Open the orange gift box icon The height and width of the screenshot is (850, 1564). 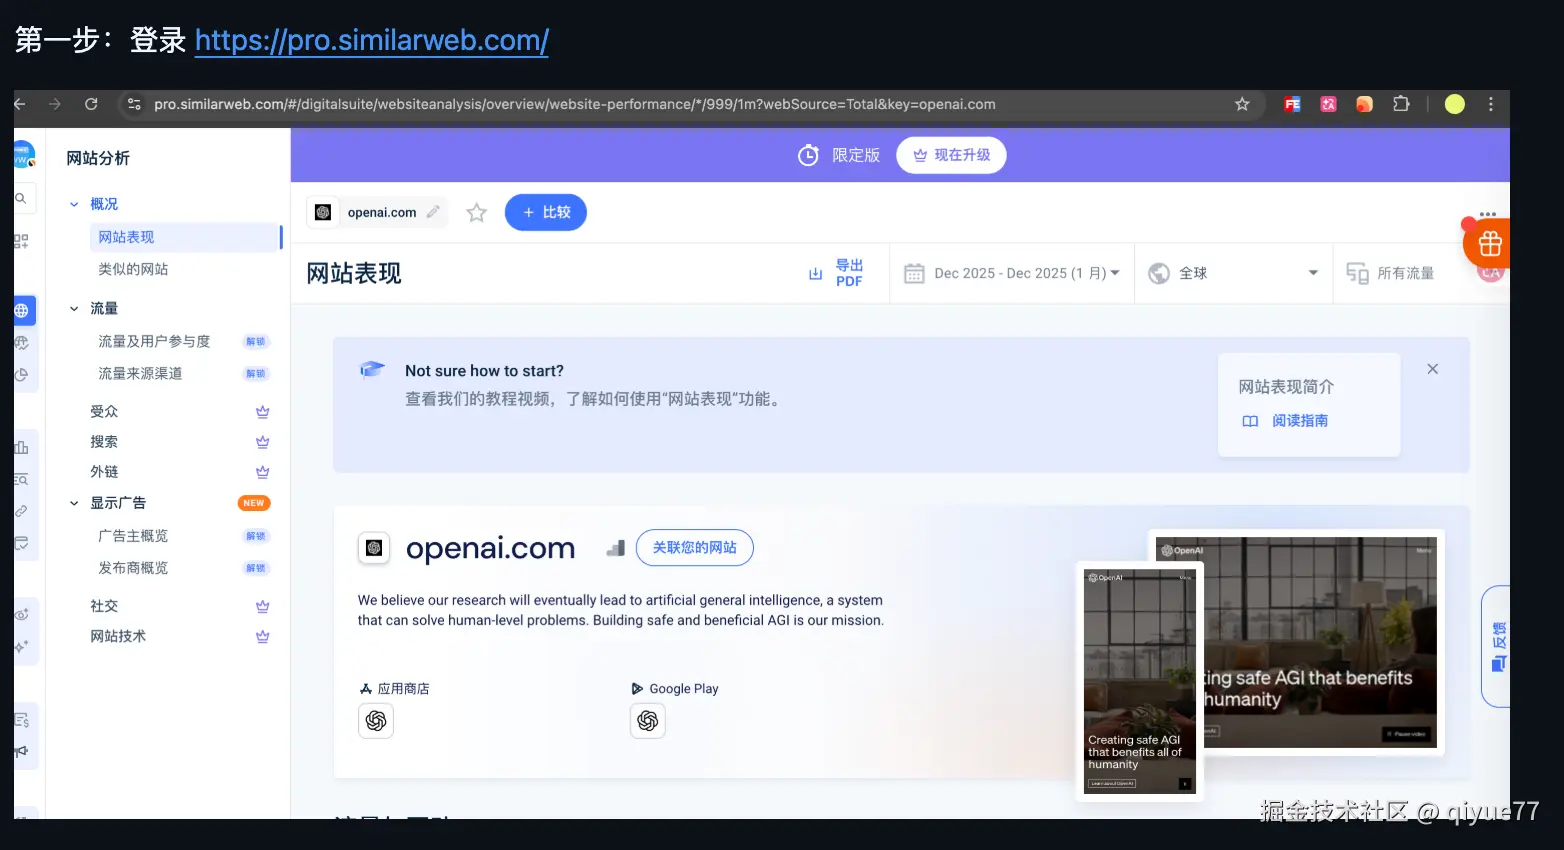pyautogui.click(x=1489, y=243)
